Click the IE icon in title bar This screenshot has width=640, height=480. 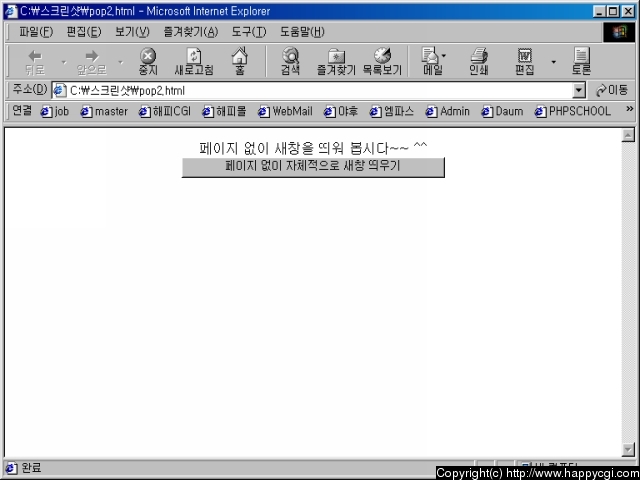(11, 11)
